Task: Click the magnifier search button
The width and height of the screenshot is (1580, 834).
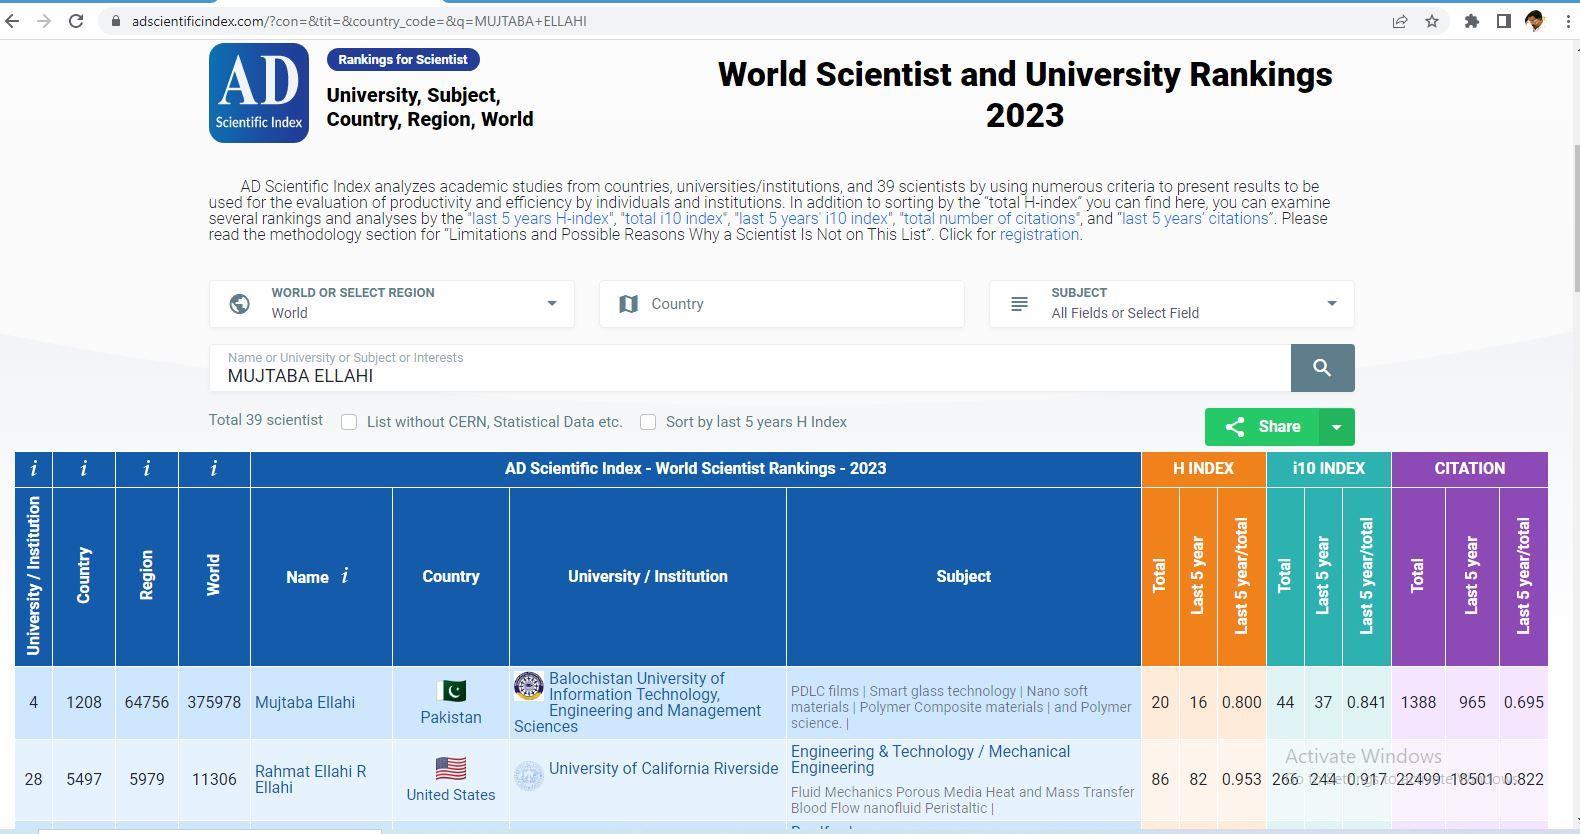Action: pos(1322,368)
